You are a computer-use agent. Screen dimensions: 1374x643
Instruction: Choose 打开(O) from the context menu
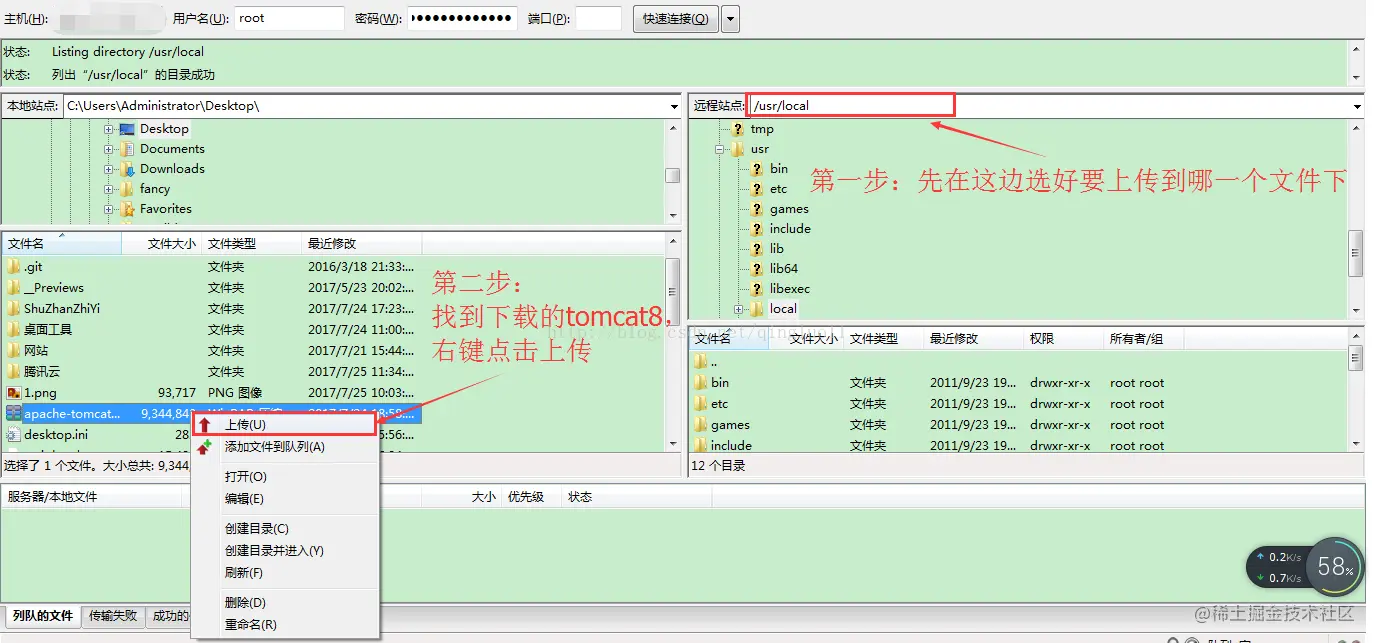tap(285, 477)
